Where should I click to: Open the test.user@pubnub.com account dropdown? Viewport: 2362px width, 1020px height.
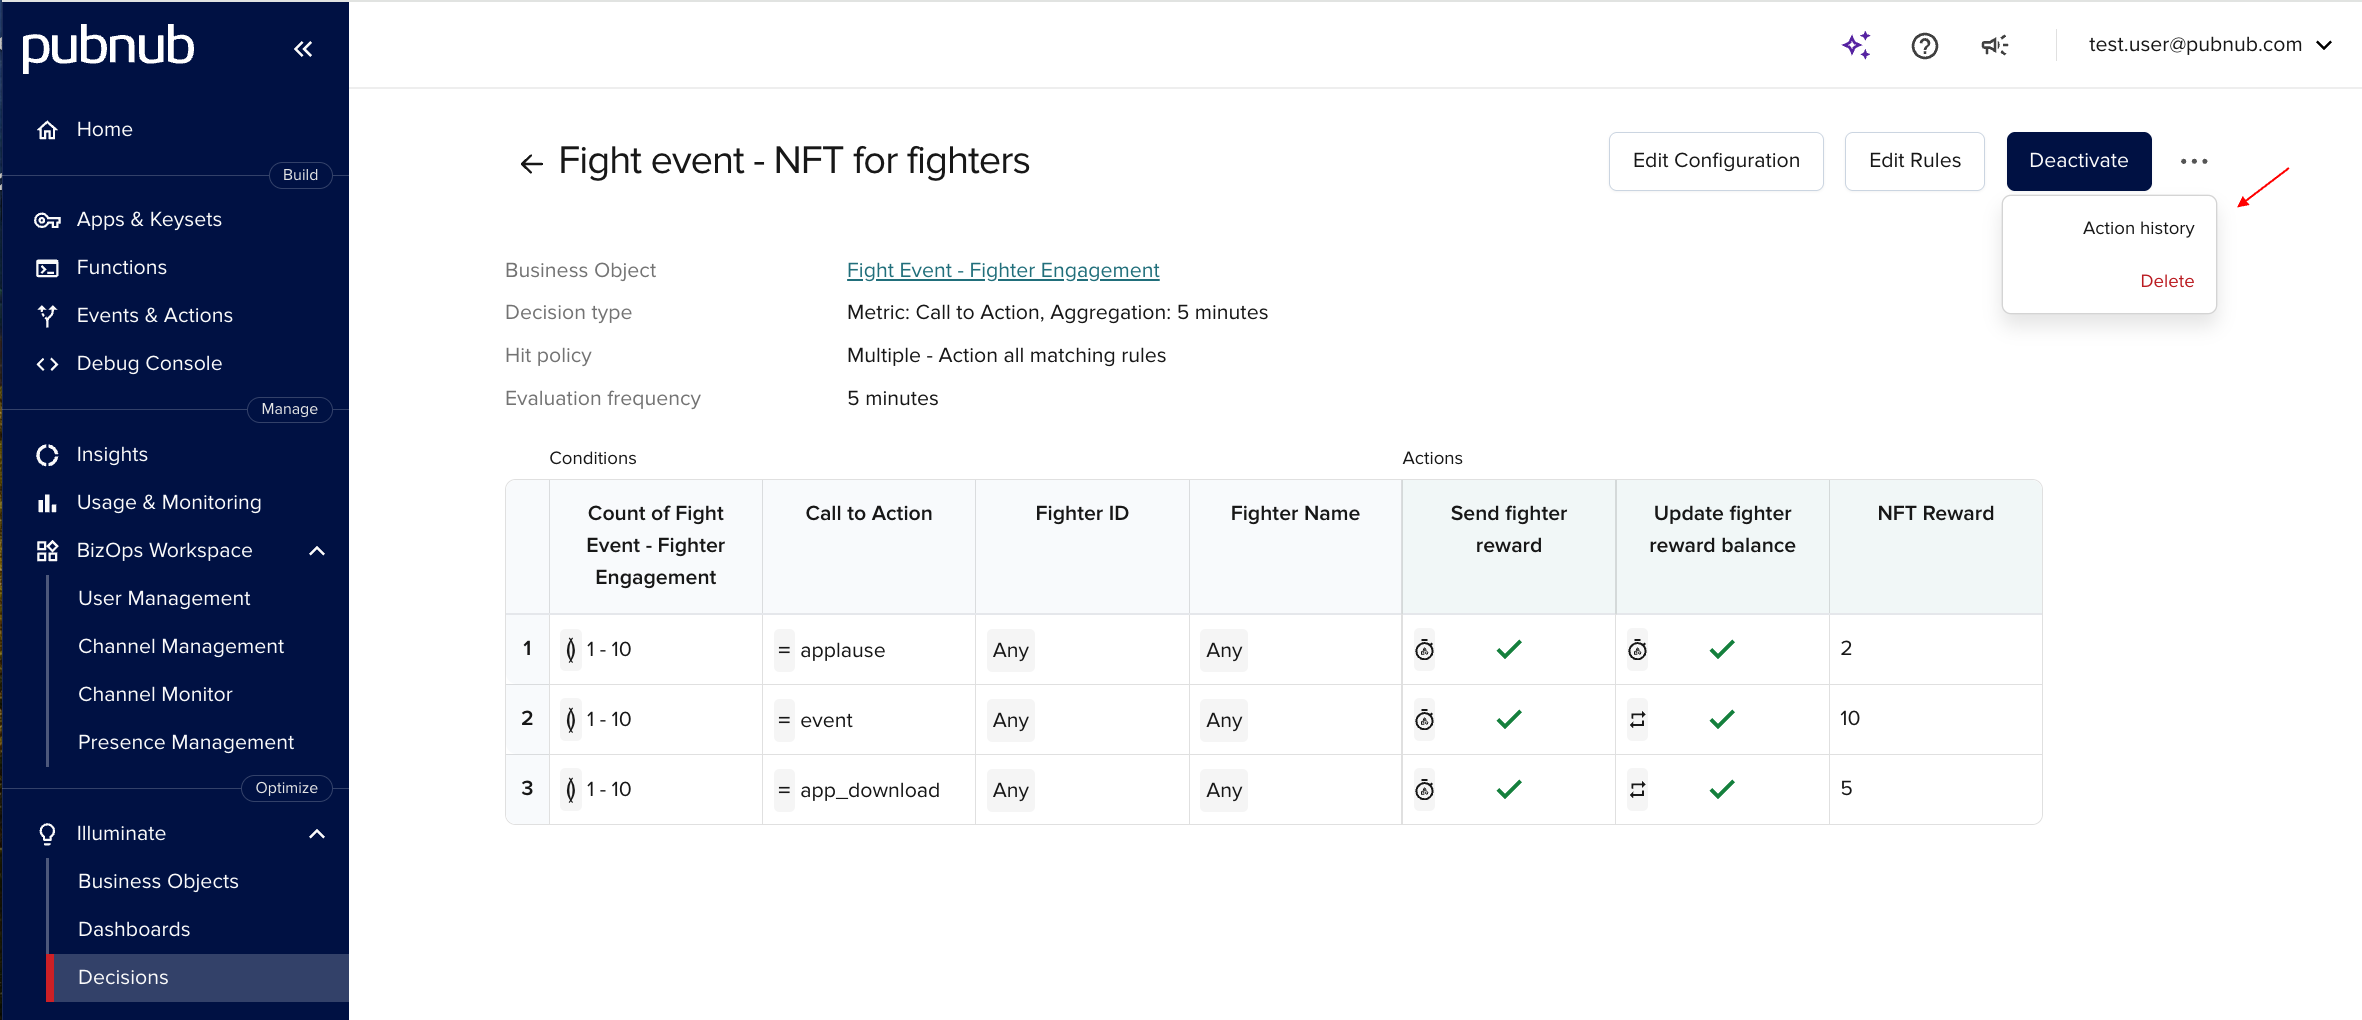(x=2210, y=45)
